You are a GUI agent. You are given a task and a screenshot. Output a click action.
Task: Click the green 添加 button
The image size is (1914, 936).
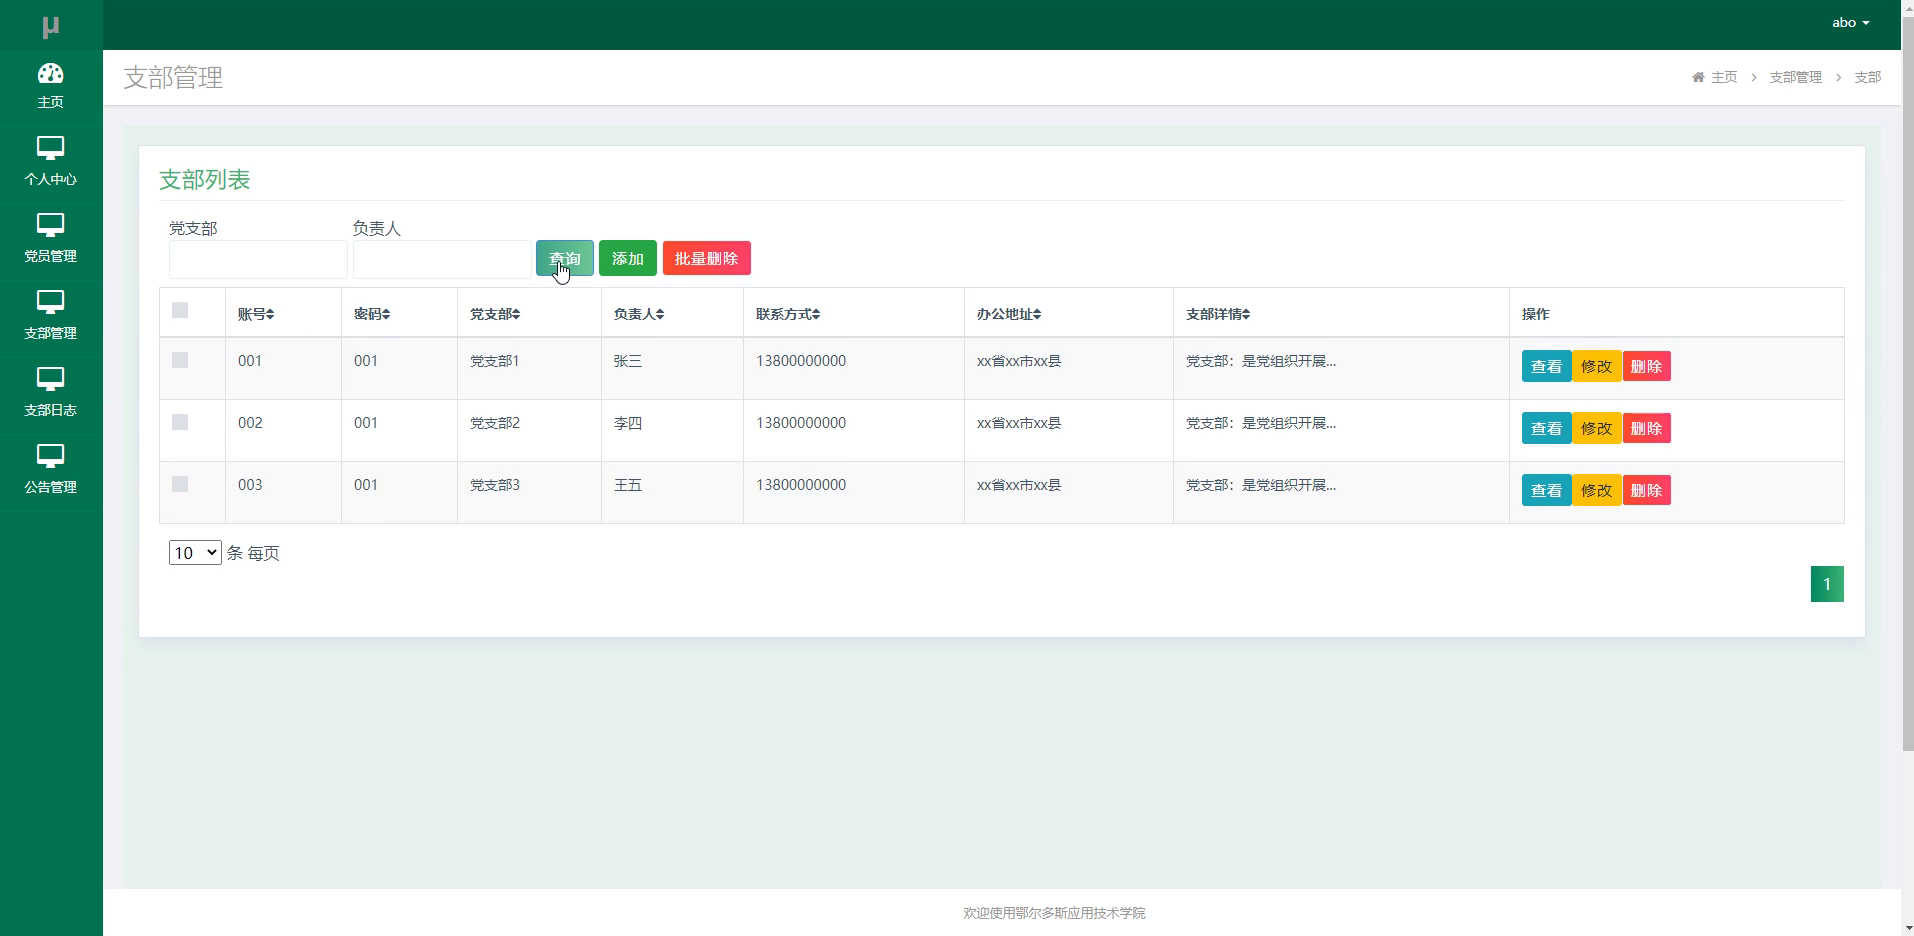point(628,258)
